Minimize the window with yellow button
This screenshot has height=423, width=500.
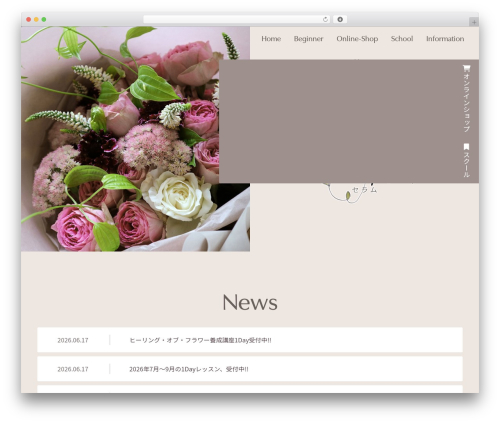pos(36,19)
